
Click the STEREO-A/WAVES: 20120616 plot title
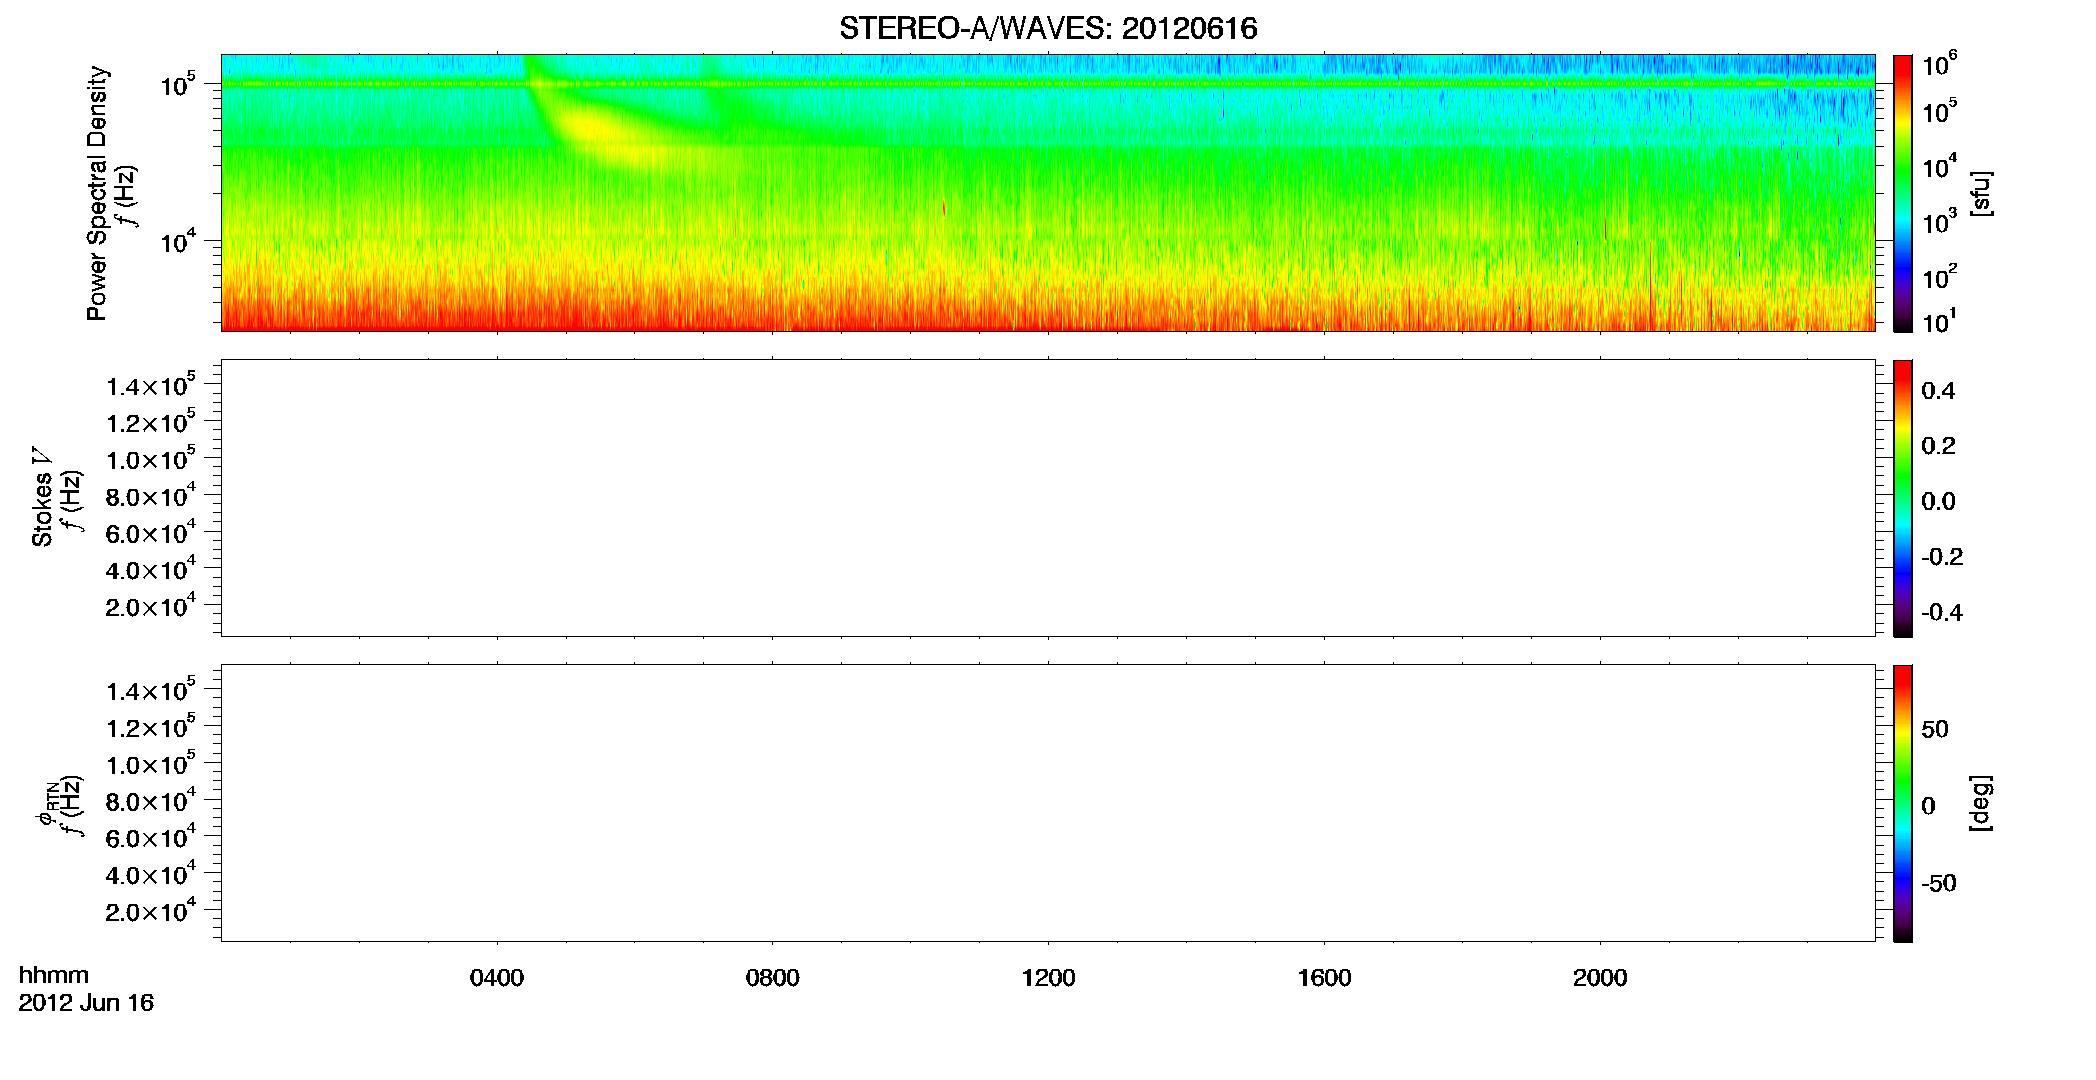click(1048, 29)
